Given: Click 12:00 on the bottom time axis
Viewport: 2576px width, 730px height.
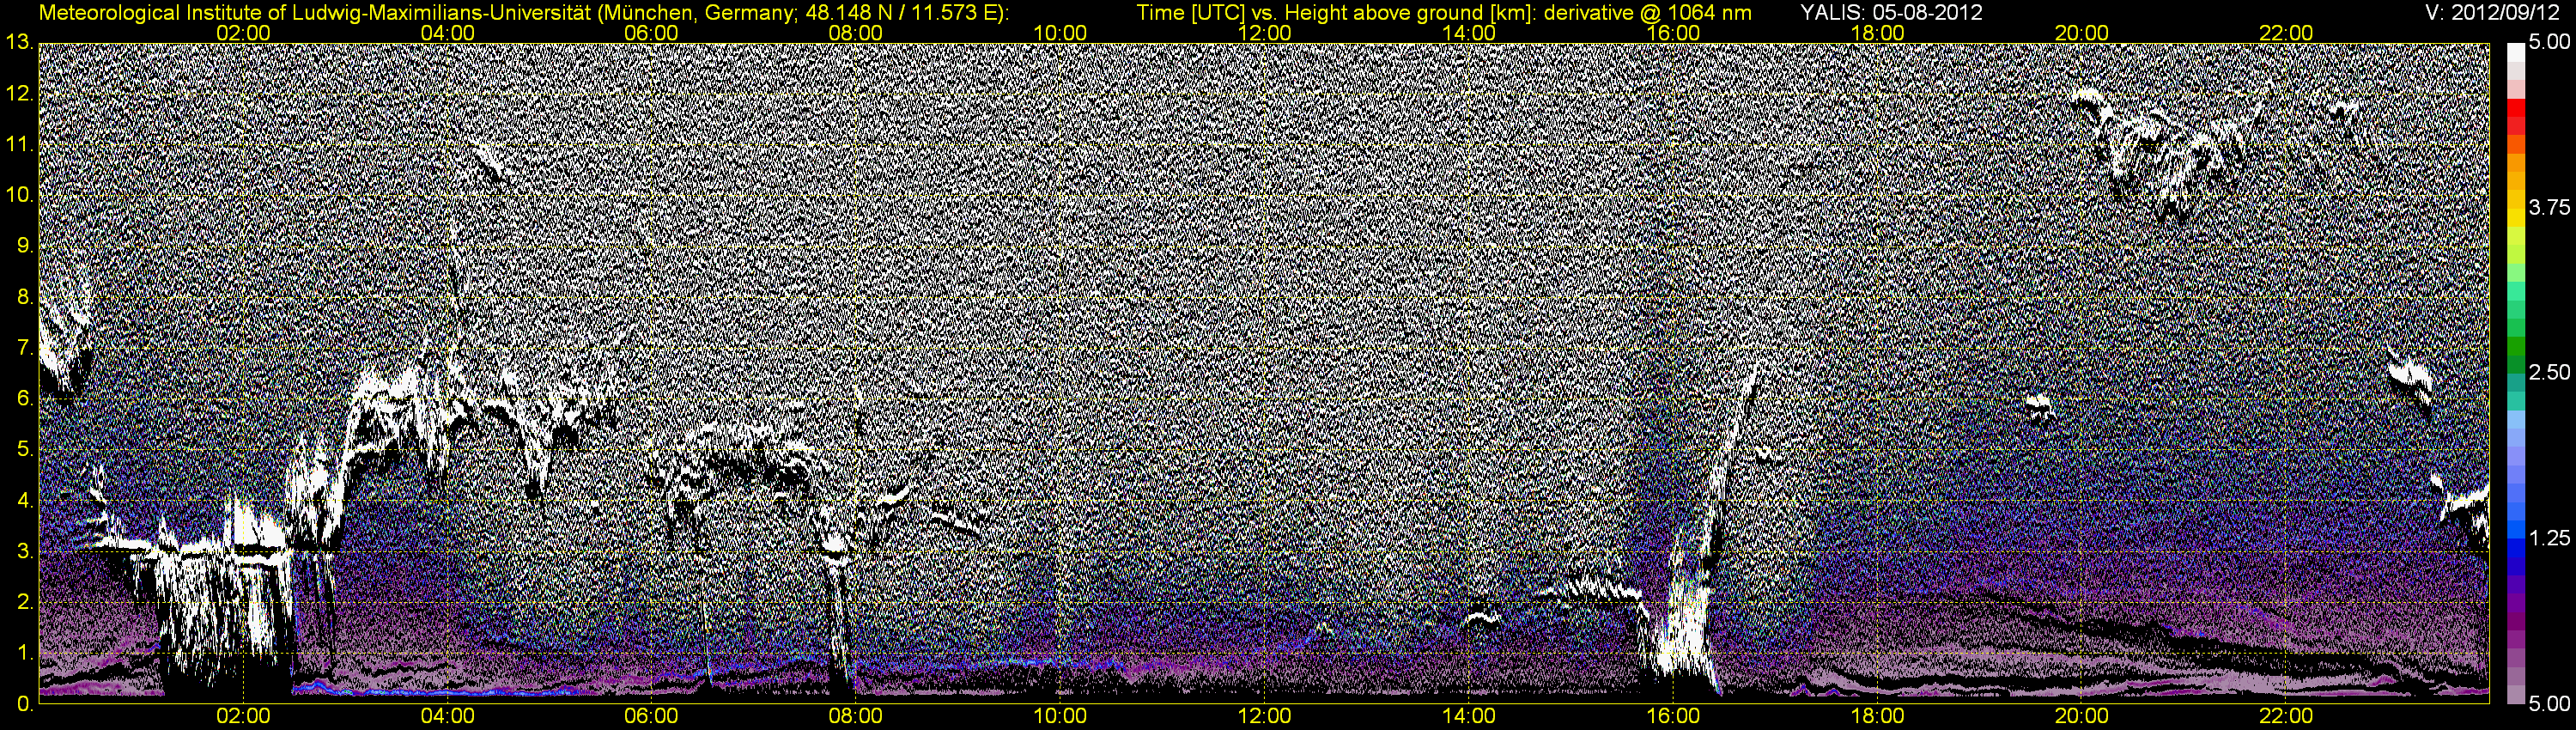Looking at the screenshot, I should [x=1265, y=717].
